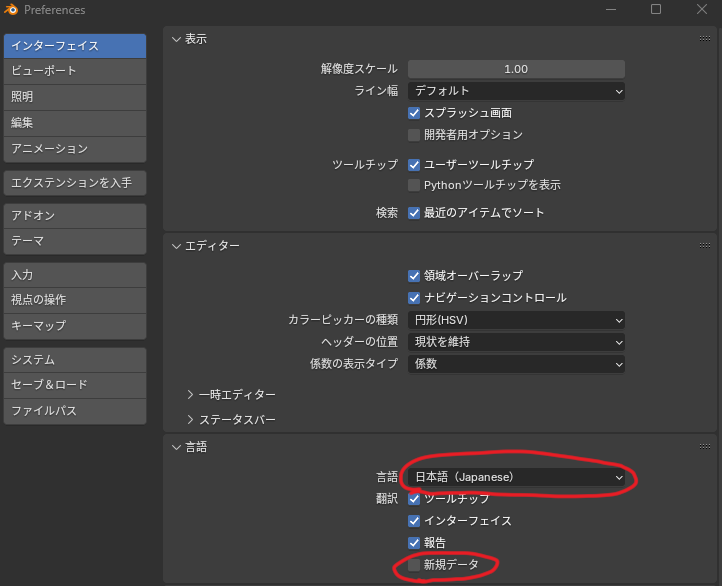Screen dimensions: 722x586
Task: Enable the 開発者用オプション checkbox
Action: pos(414,135)
